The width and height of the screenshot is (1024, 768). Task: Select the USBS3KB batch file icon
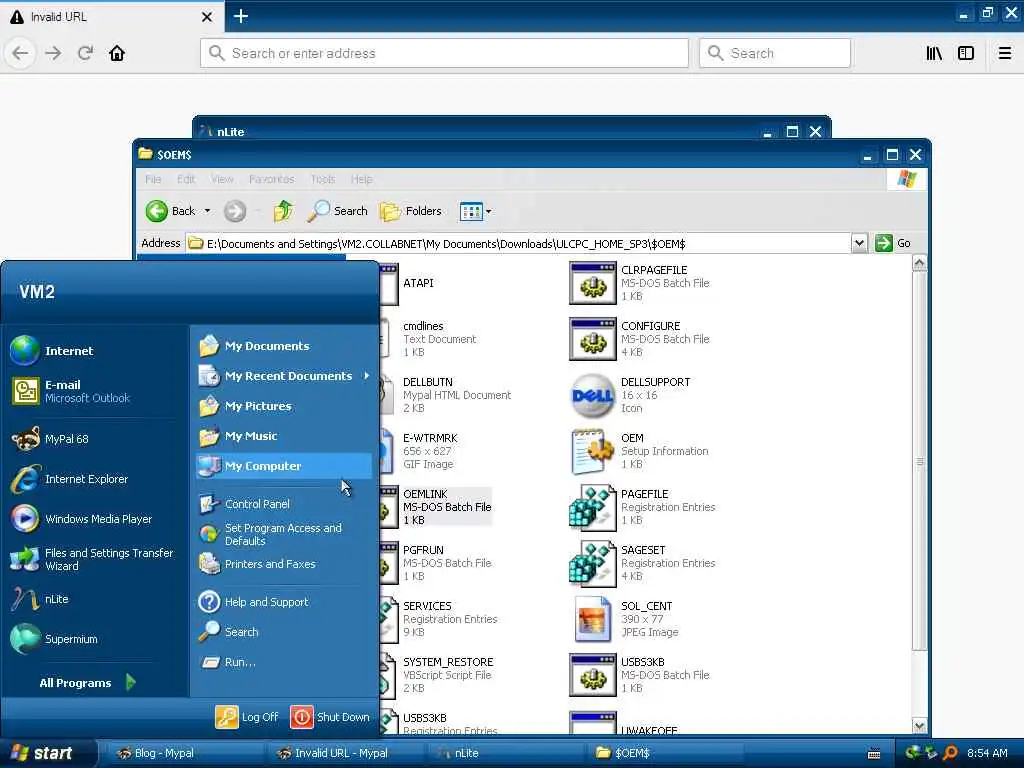click(592, 675)
